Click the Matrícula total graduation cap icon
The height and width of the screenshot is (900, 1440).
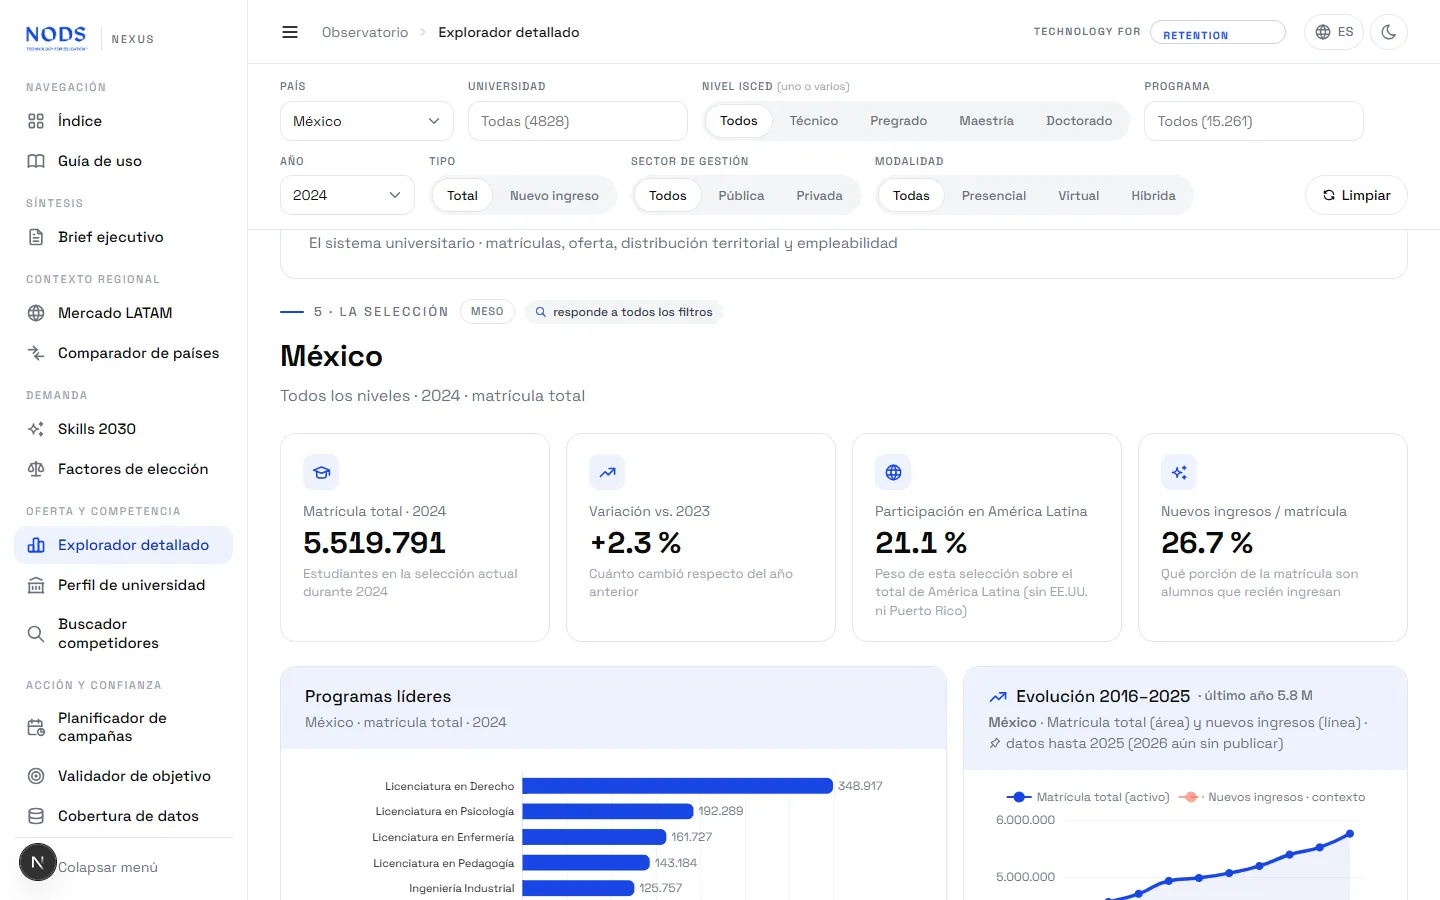coord(321,472)
